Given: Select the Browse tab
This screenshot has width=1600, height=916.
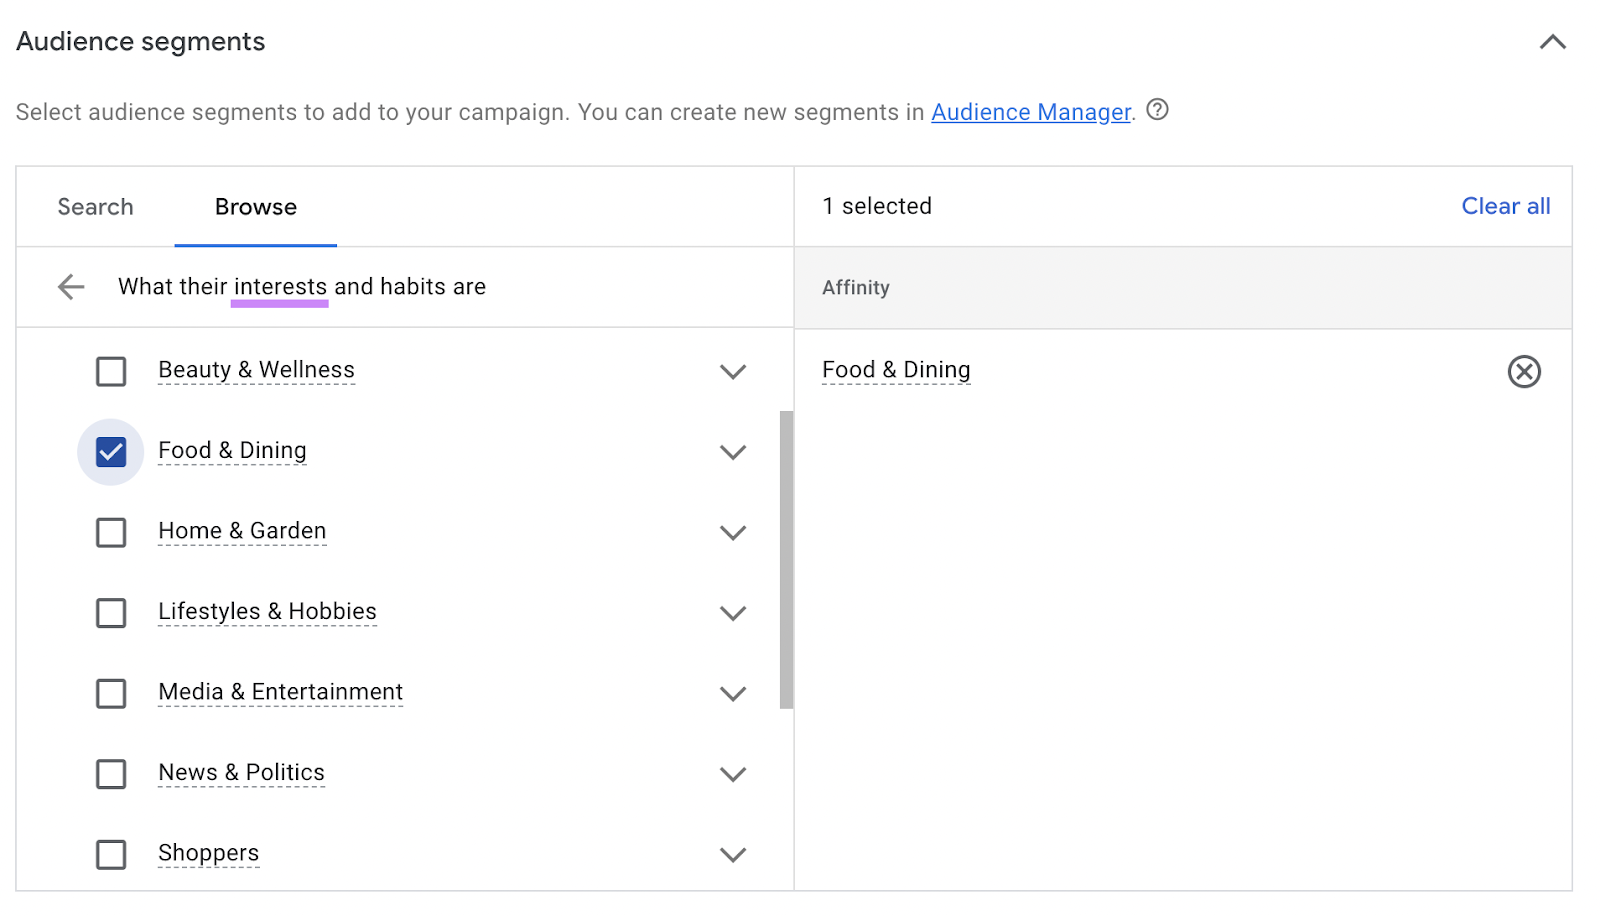Looking at the screenshot, I should pyautogui.click(x=256, y=207).
